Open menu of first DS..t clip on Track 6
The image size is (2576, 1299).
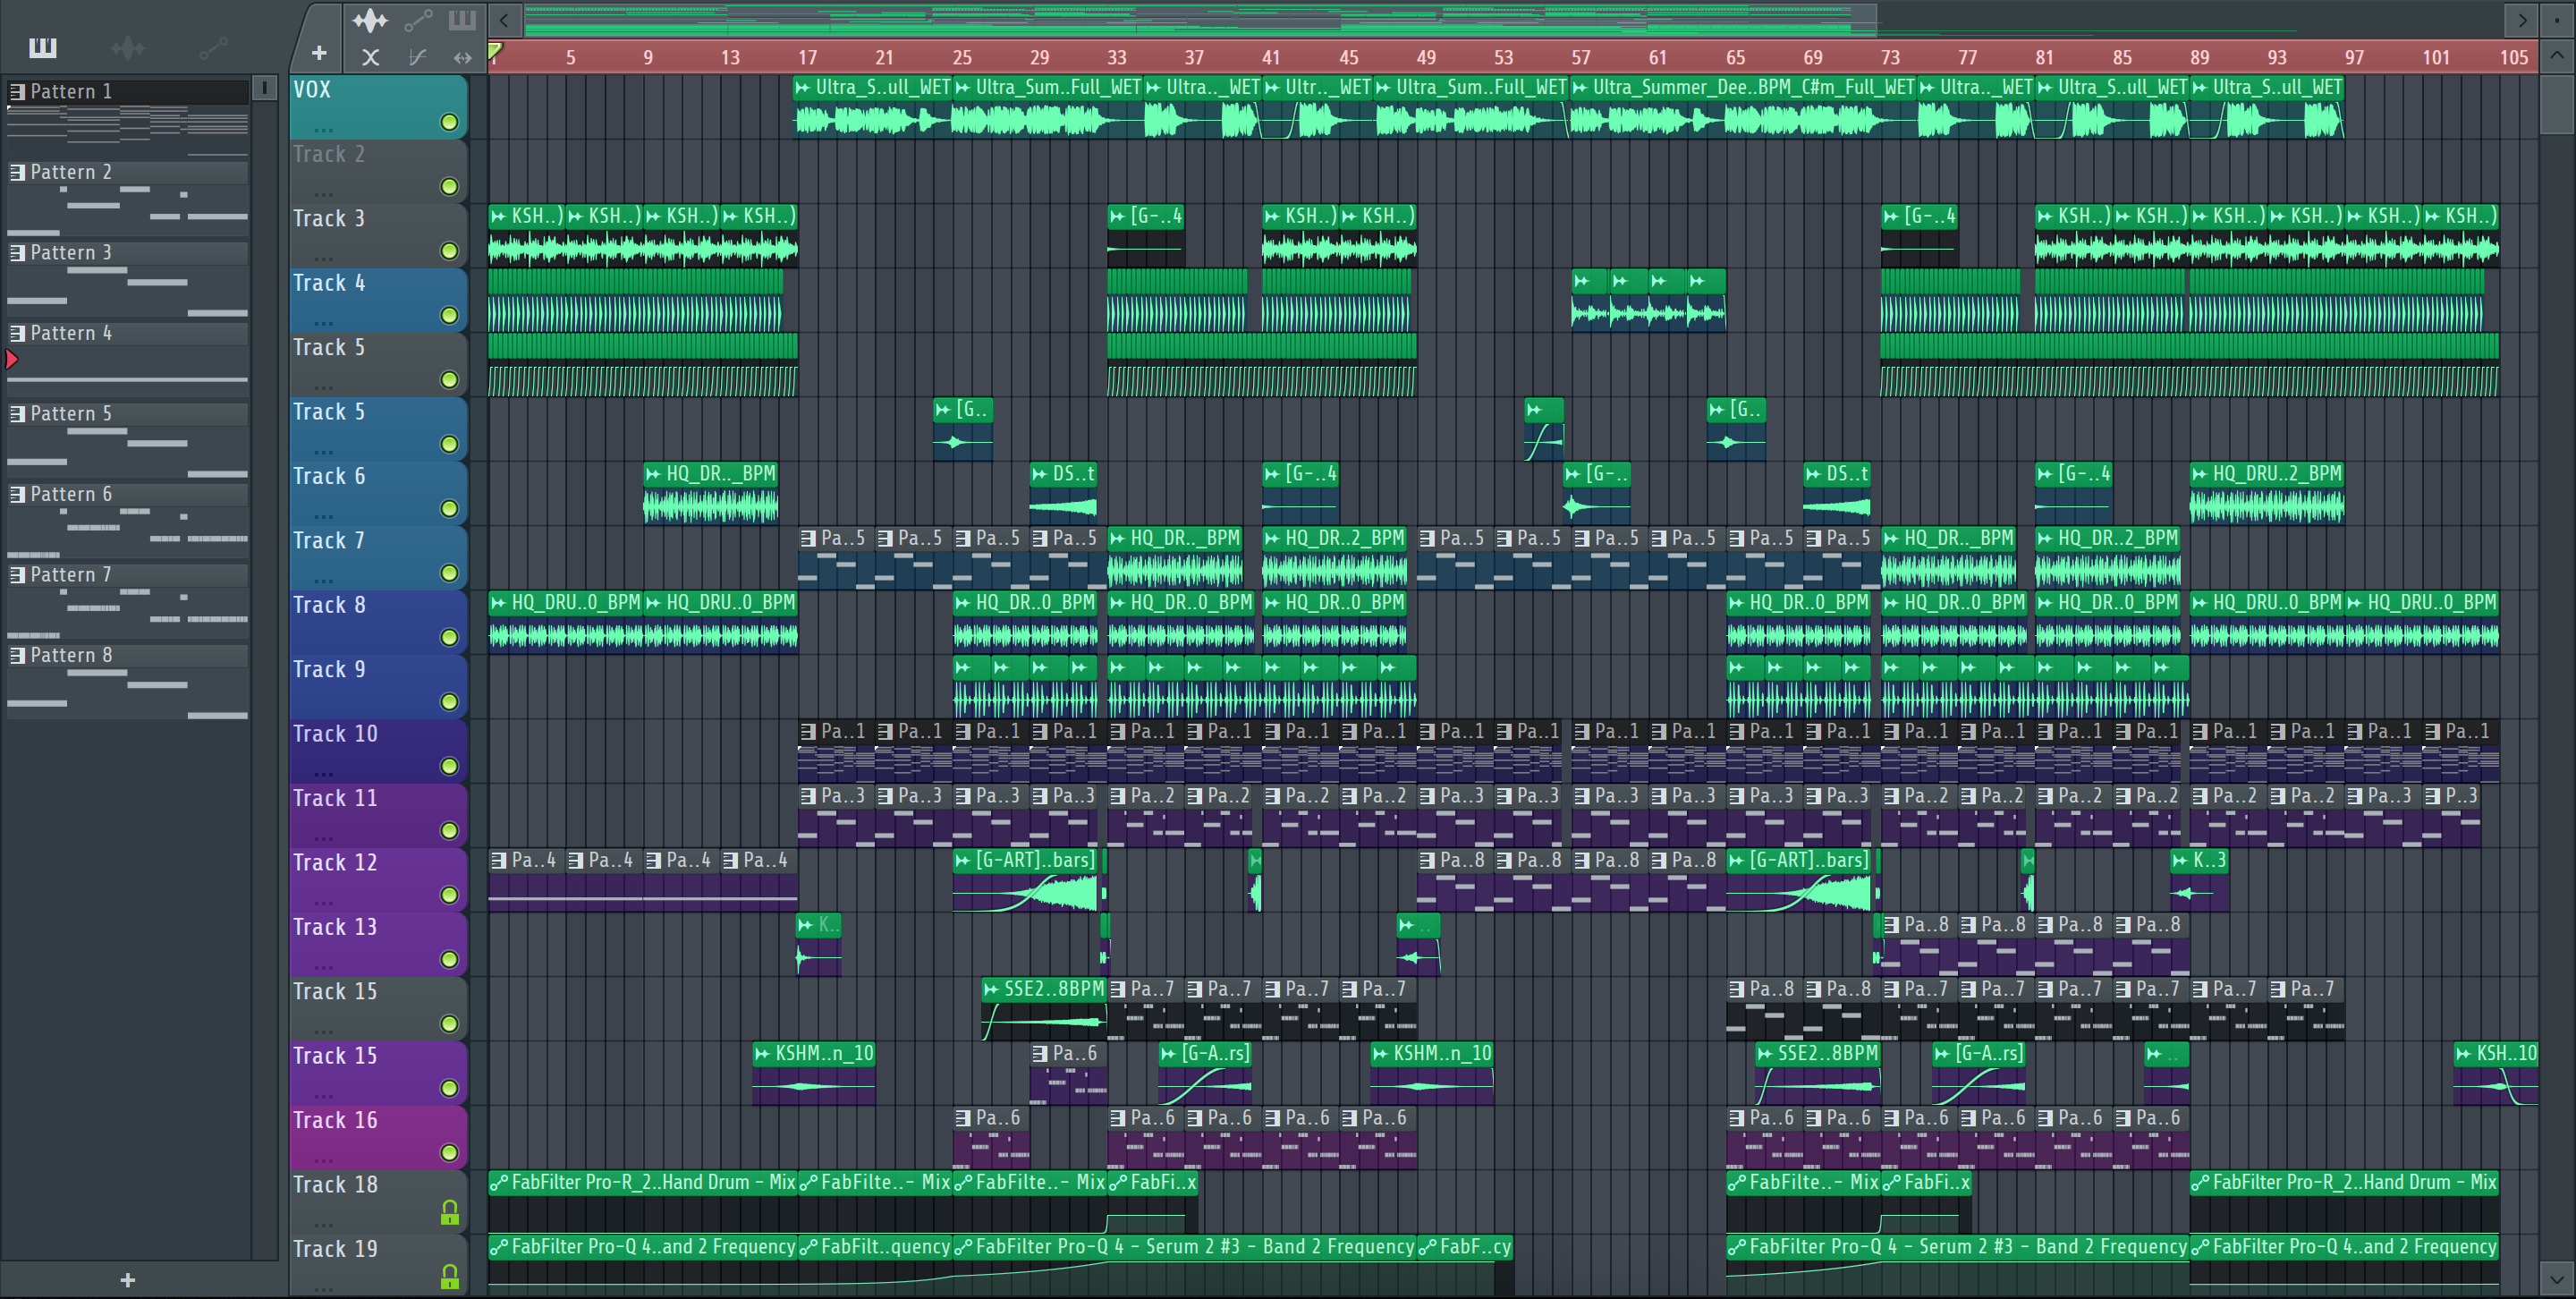(x=1039, y=473)
